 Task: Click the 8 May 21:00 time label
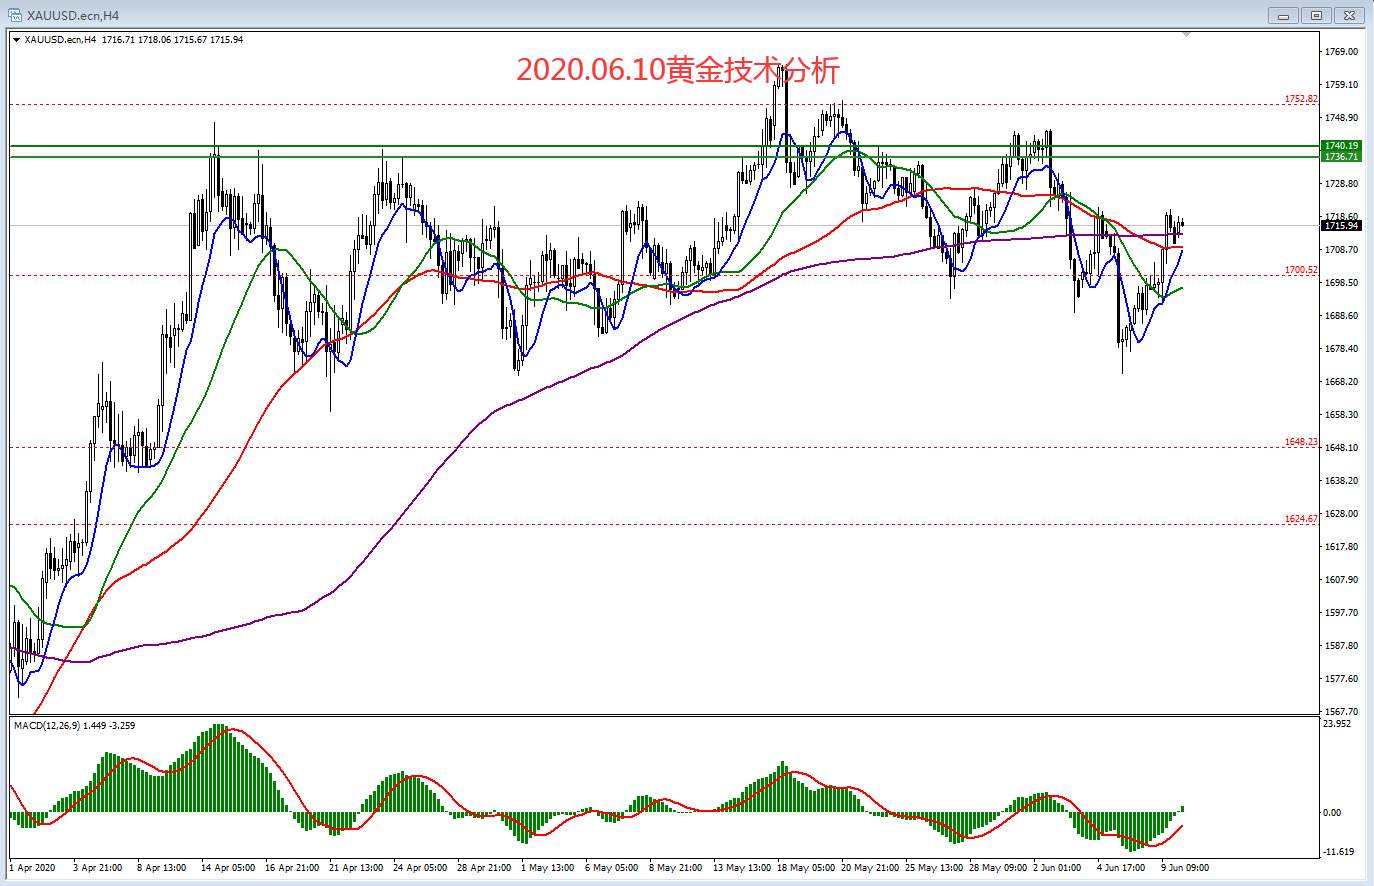pos(676,868)
